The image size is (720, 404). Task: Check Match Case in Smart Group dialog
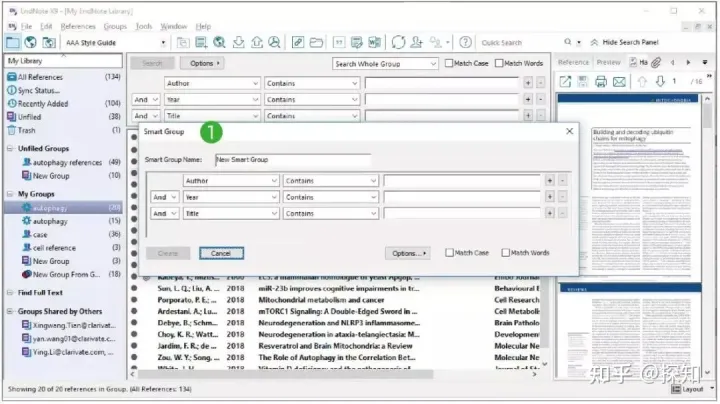click(x=450, y=252)
